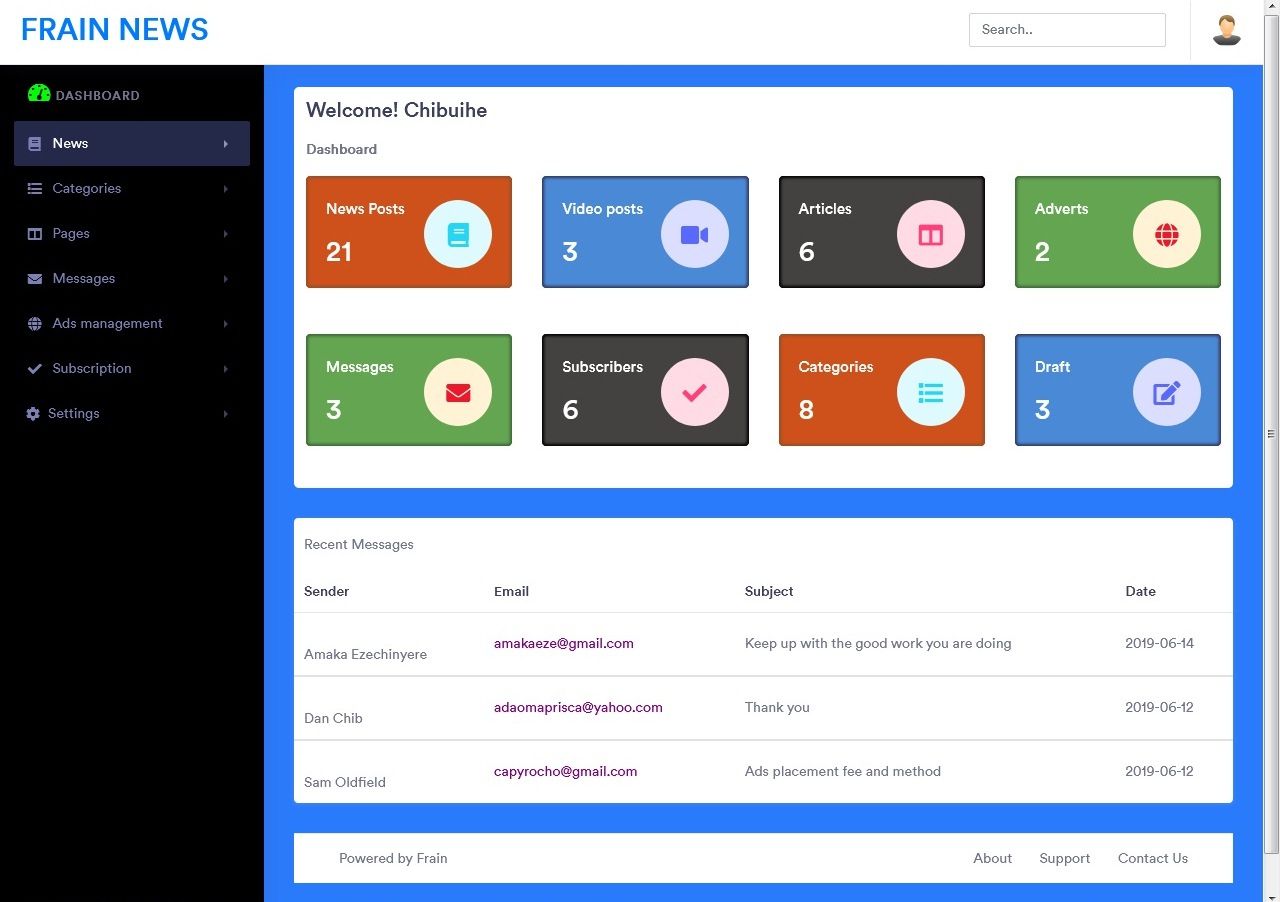Screen dimensions: 1280x902
Task: Open the user avatar profile menu
Action: pos(1227,30)
